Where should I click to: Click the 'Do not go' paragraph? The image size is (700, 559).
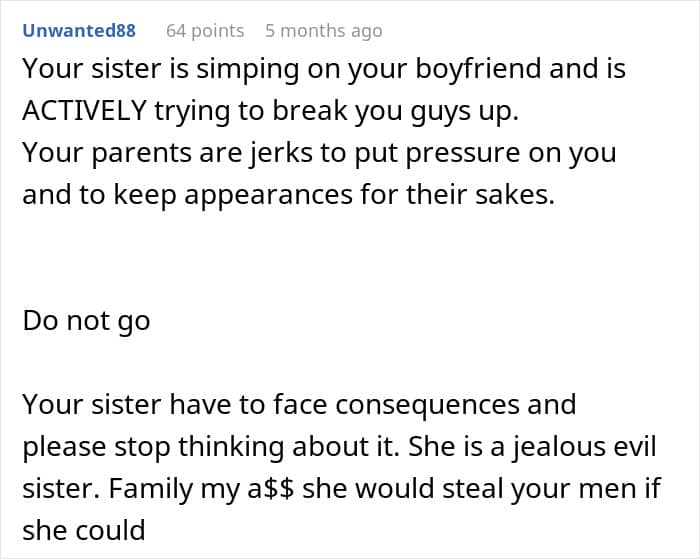86,321
